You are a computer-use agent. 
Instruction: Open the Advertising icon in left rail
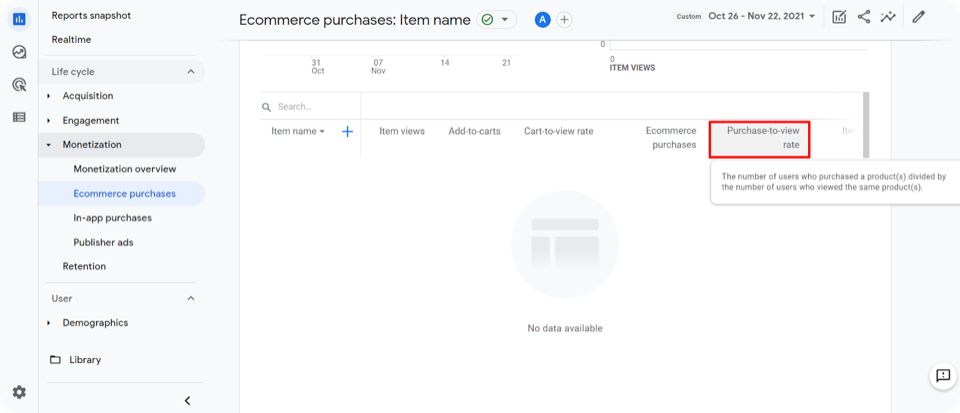(x=19, y=85)
